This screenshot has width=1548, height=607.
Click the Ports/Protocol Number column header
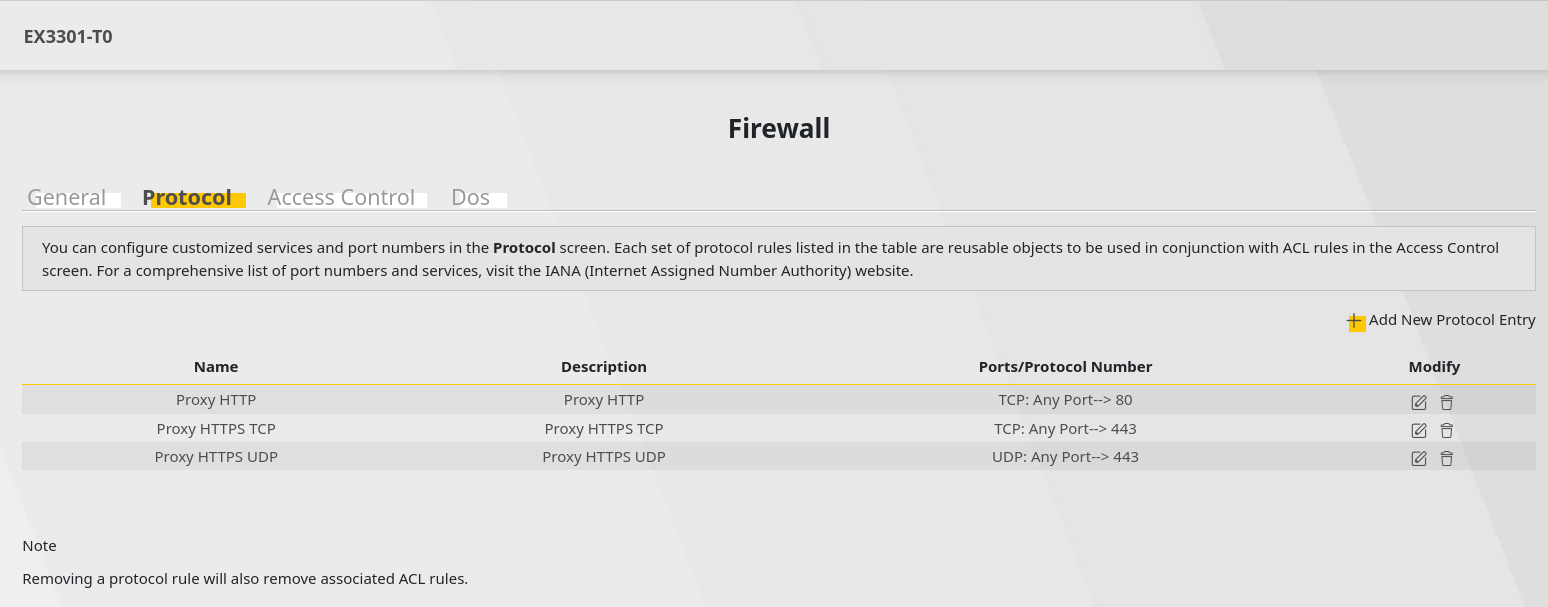tap(1065, 367)
